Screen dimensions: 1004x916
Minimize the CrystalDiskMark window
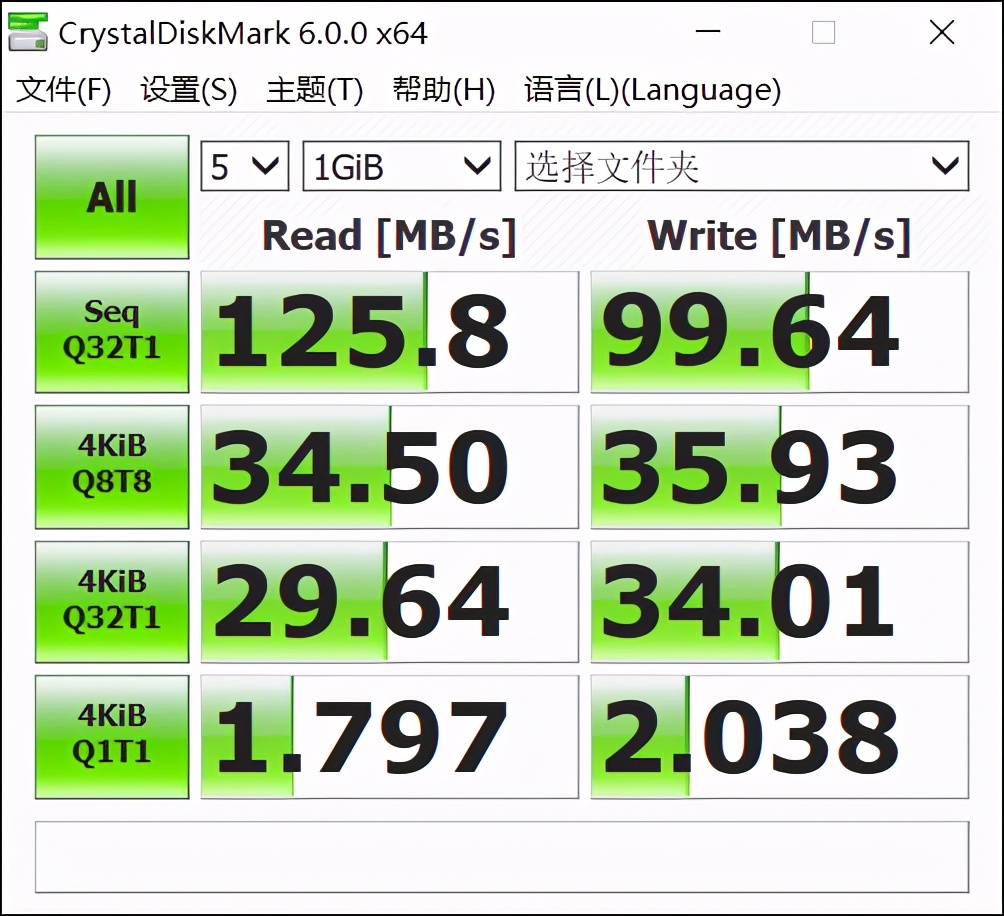(708, 32)
